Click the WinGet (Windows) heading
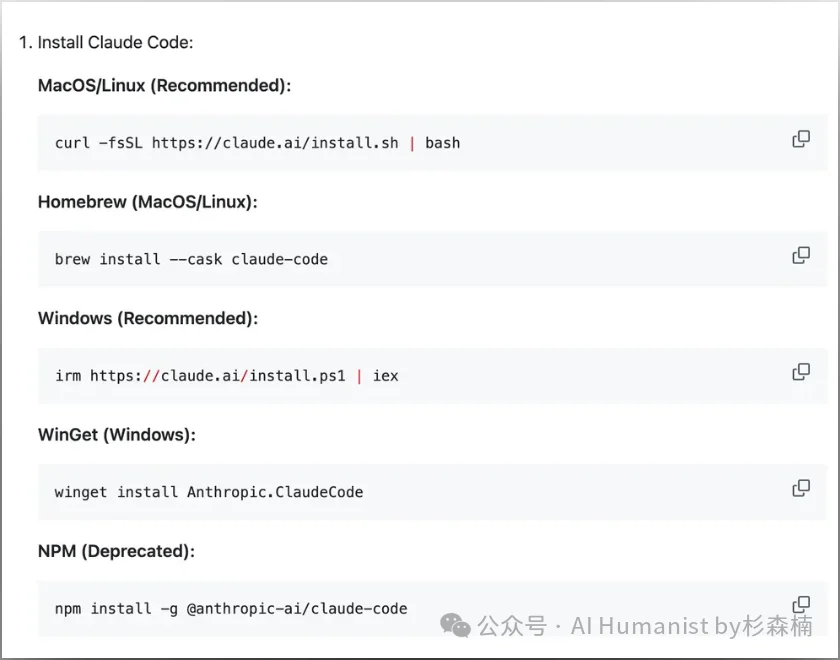Screen dimensions: 840x660 pos(117,434)
